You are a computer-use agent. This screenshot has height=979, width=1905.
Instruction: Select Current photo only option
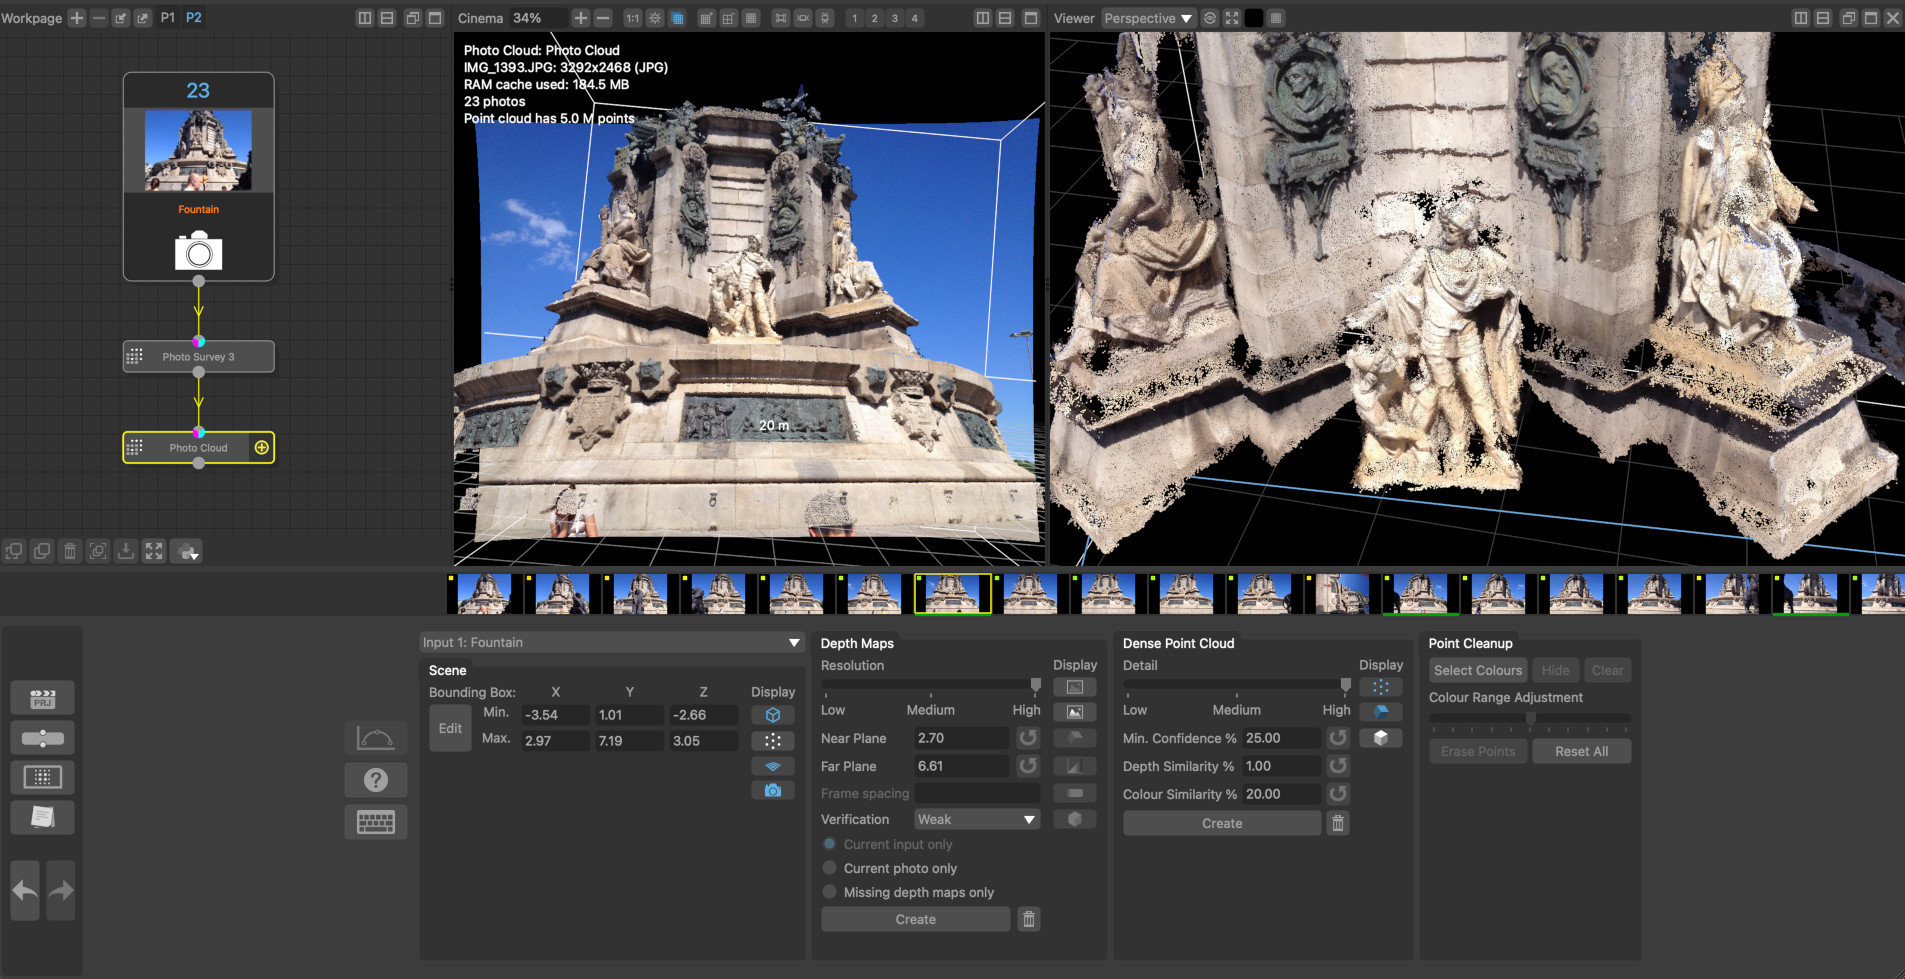click(829, 868)
